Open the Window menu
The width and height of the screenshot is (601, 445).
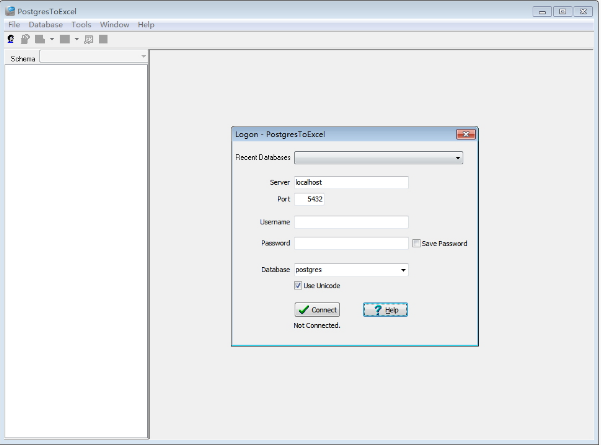[114, 25]
